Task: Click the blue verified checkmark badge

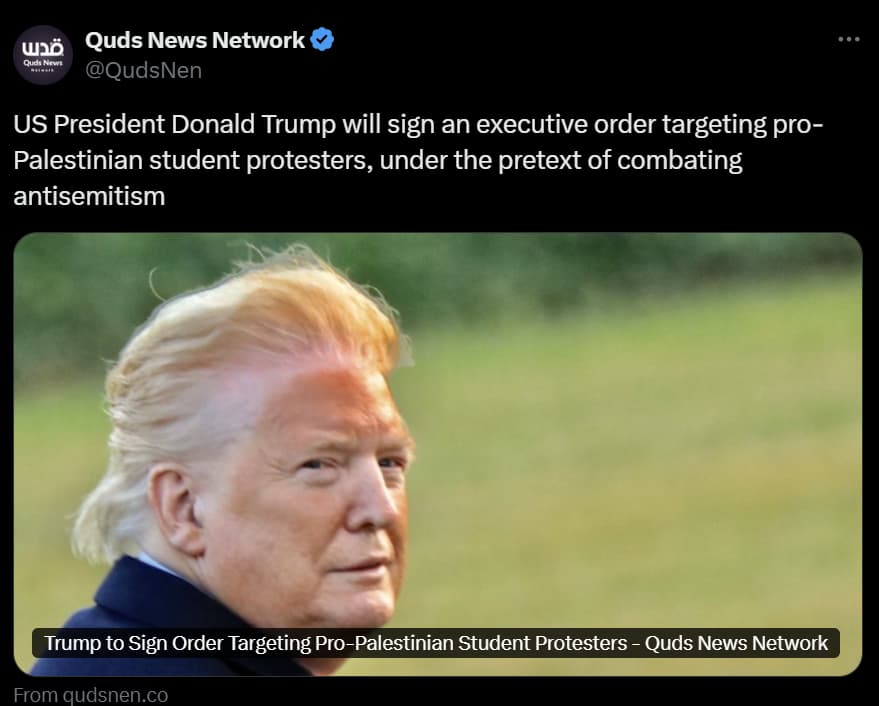Action: point(322,40)
